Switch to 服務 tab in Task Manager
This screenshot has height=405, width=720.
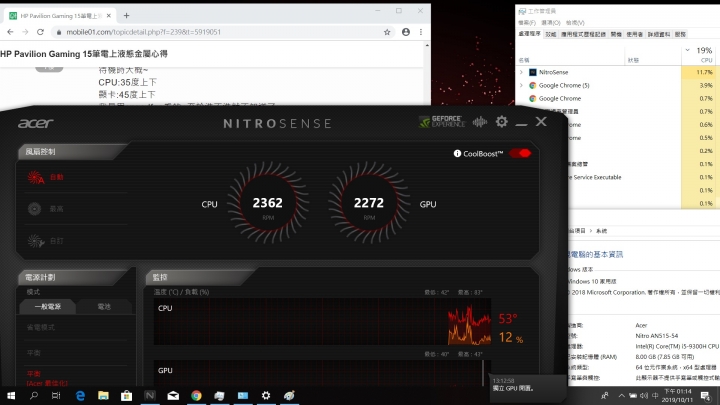(x=680, y=34)
